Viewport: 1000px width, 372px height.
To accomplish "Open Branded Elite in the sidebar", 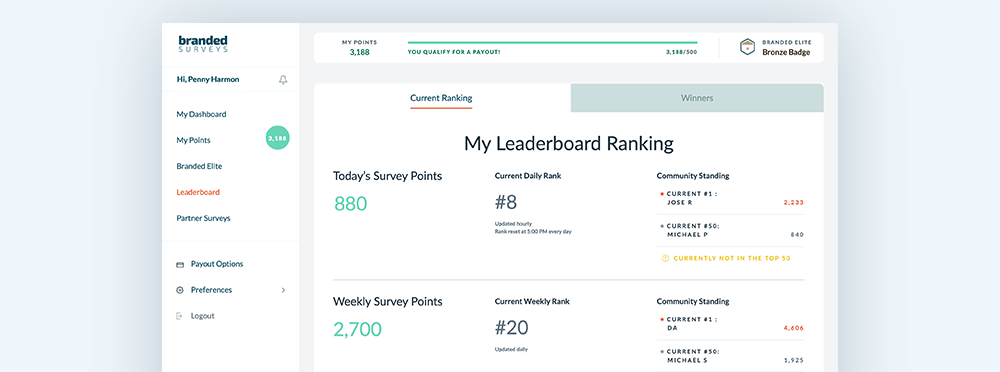I will 199,166.
